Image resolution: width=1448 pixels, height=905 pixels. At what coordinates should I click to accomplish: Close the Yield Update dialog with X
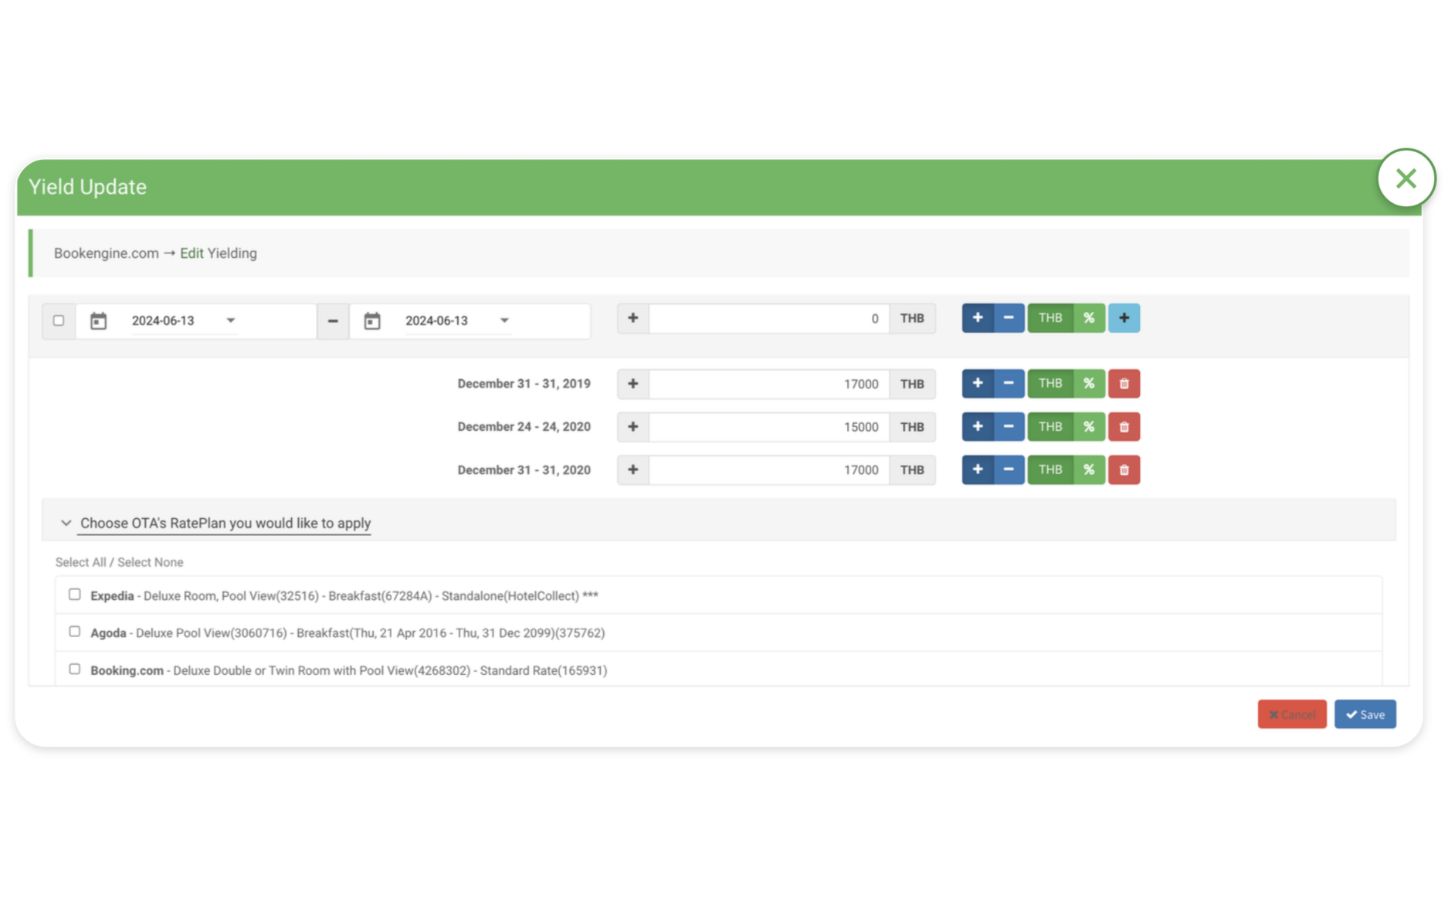tap(1405, 179)
